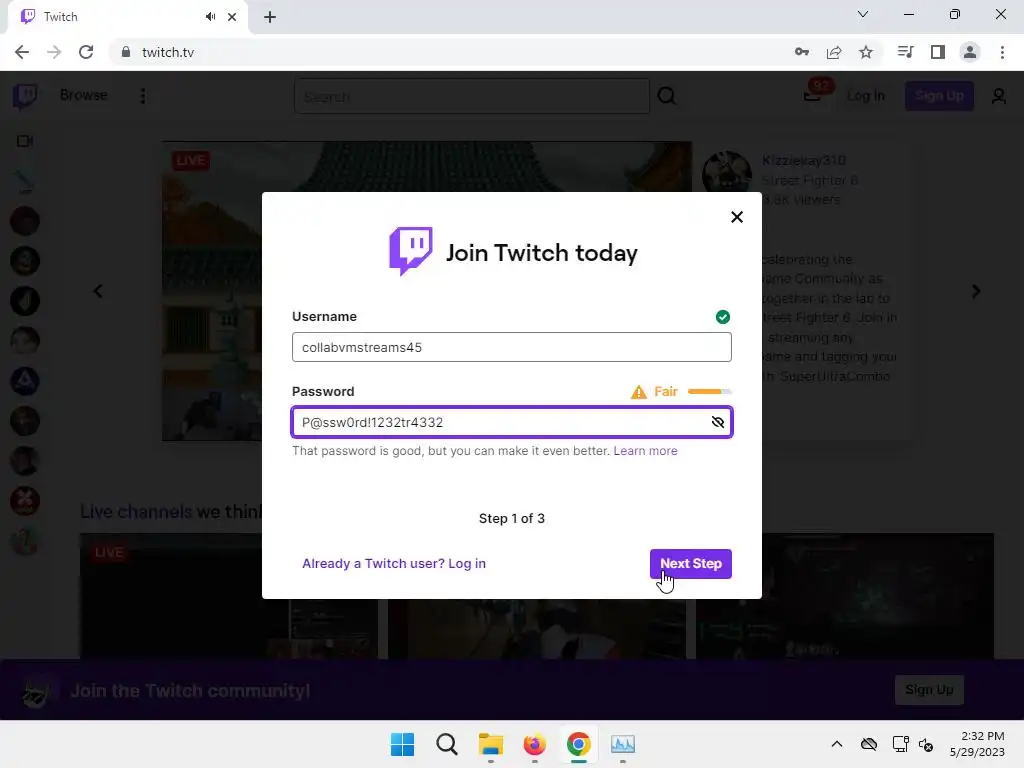Click the password strength meter bar
This screenshot has height=768, width=1024.
tap(709, 392)
